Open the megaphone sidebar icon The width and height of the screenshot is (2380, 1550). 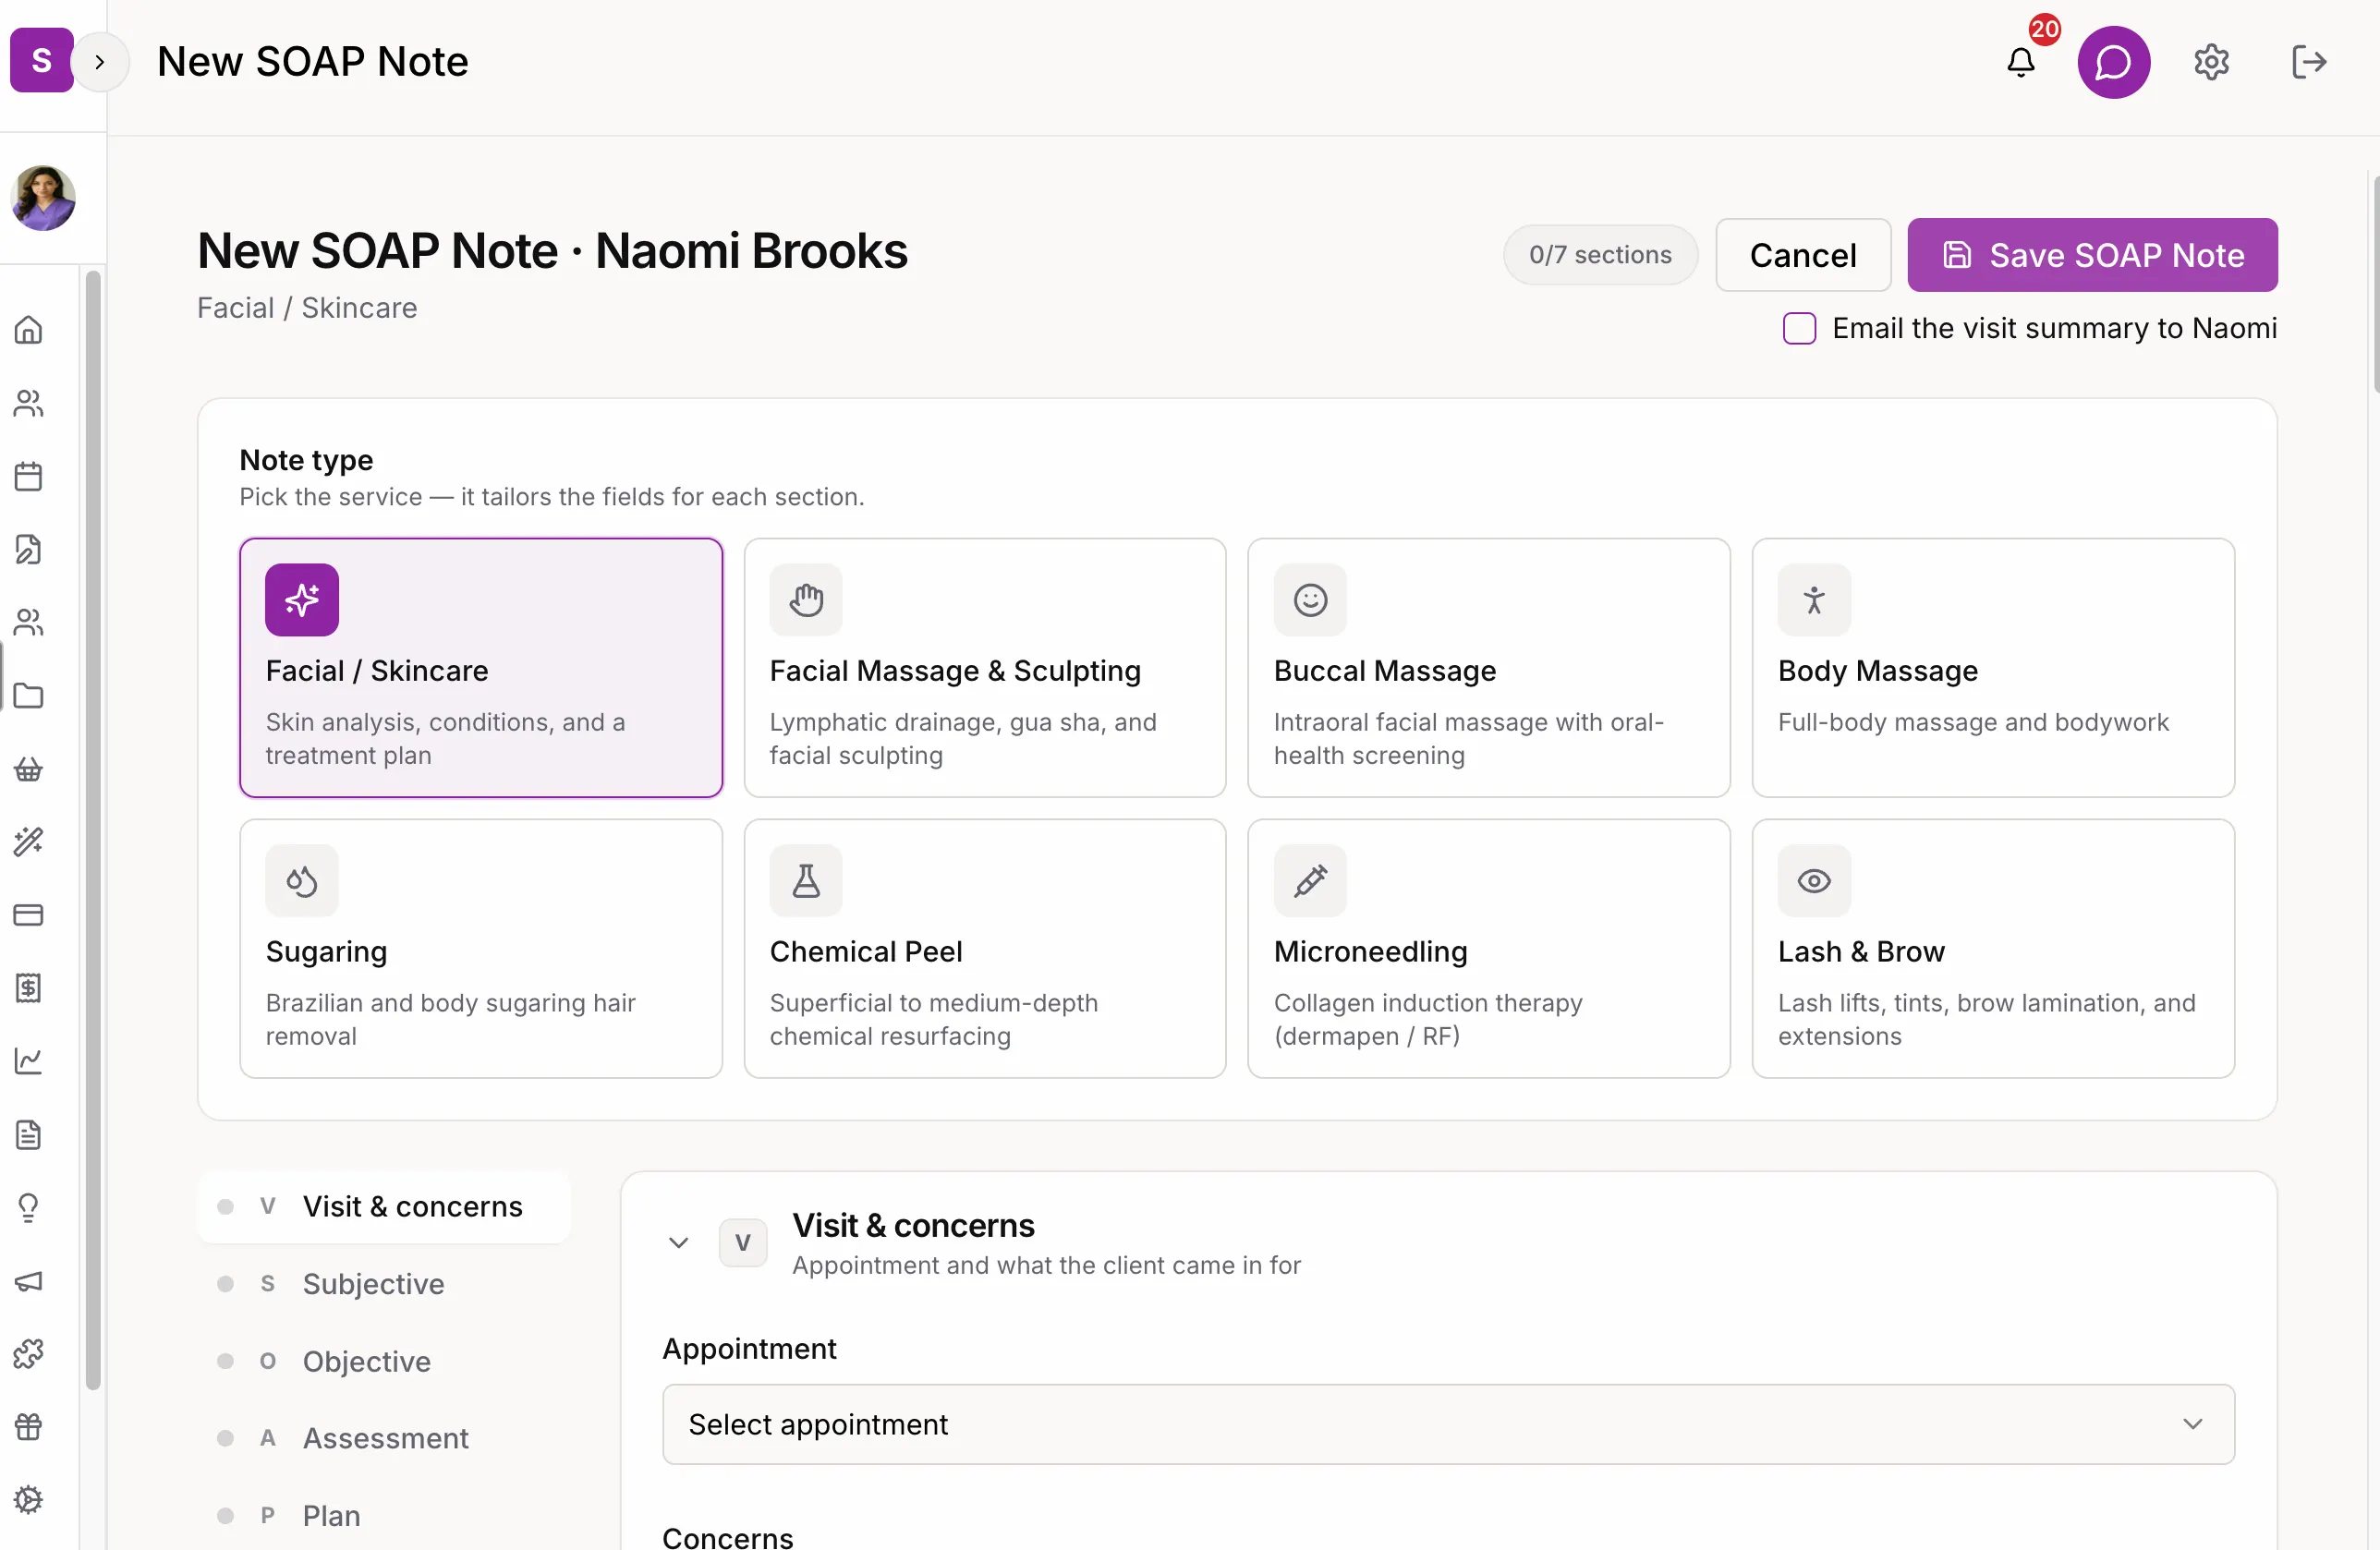29,1281
